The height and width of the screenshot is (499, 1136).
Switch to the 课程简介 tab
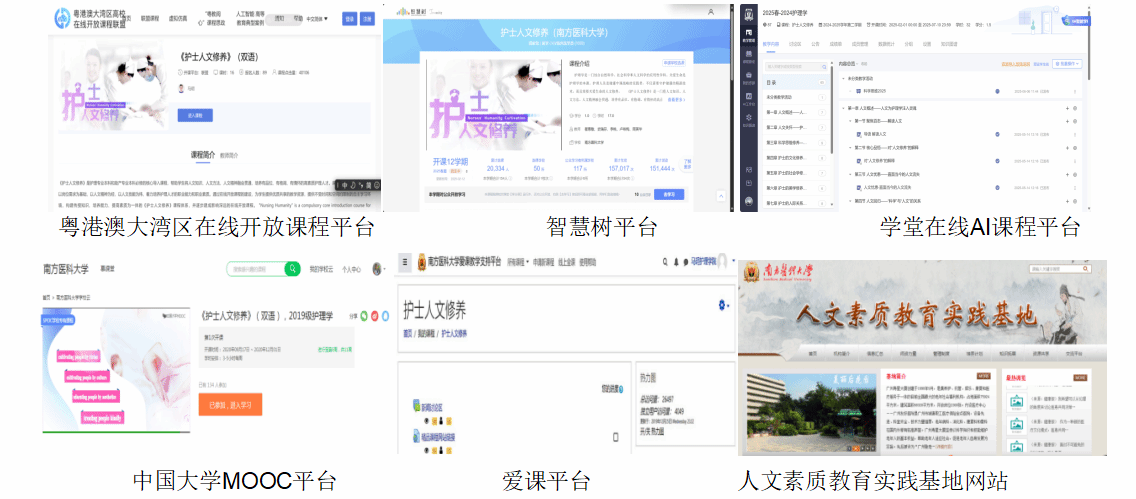[x=202, y=155]
